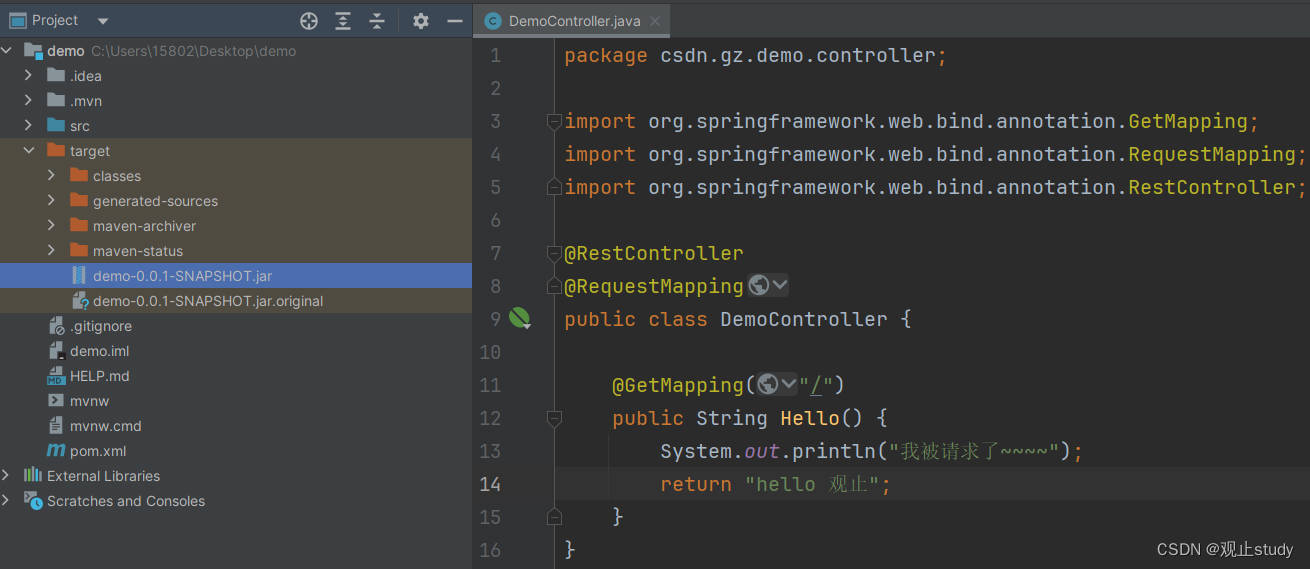
Task: Open Project panel settings gear
Action: pyautogui.click(x=421, y=20)
